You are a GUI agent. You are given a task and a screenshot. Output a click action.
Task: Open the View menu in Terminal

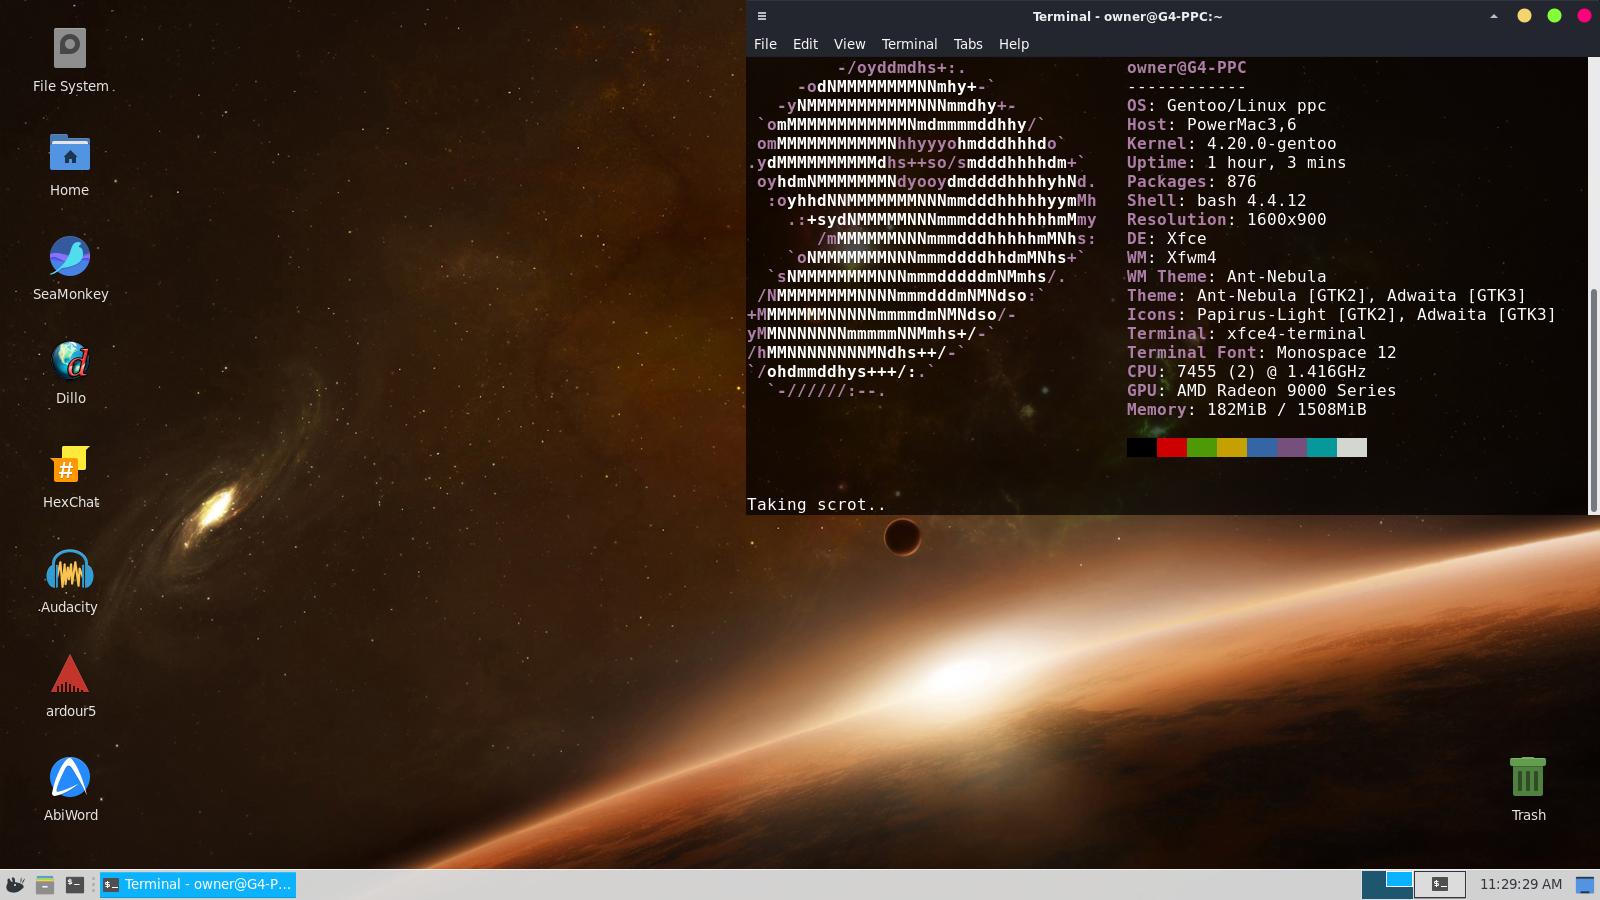[x=849, y=44]
